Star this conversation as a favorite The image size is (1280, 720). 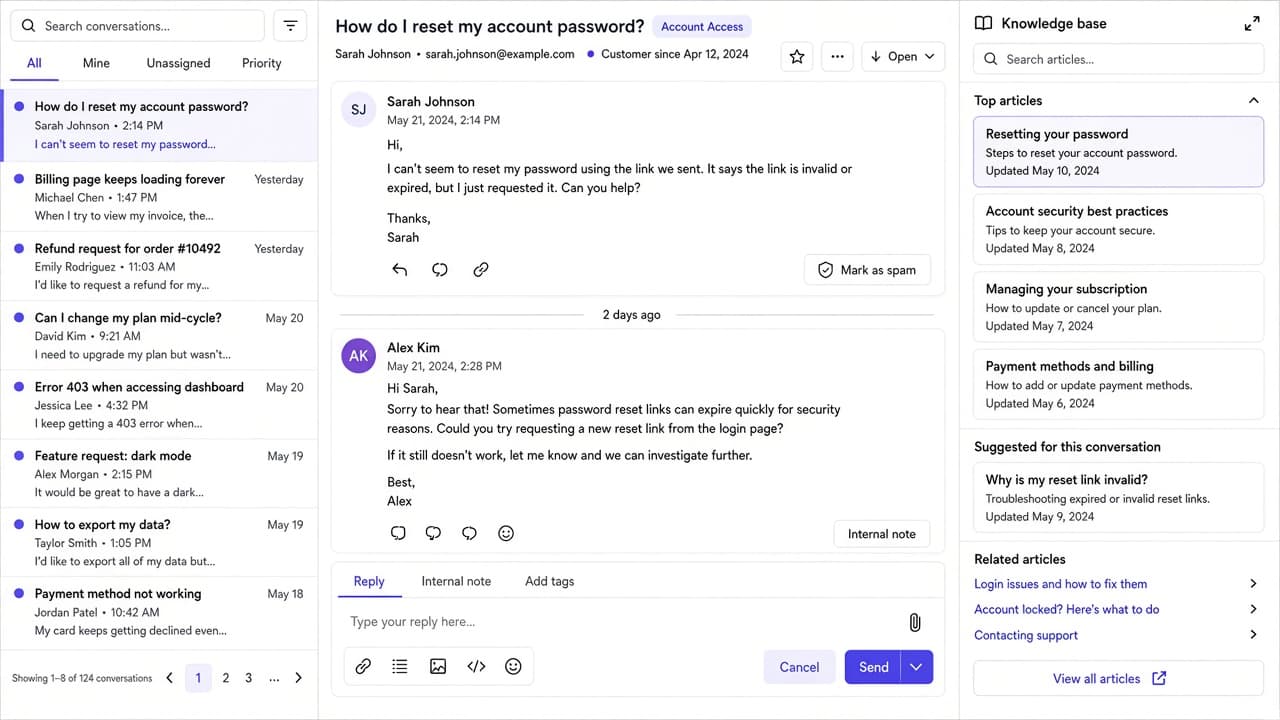(797, 57)
